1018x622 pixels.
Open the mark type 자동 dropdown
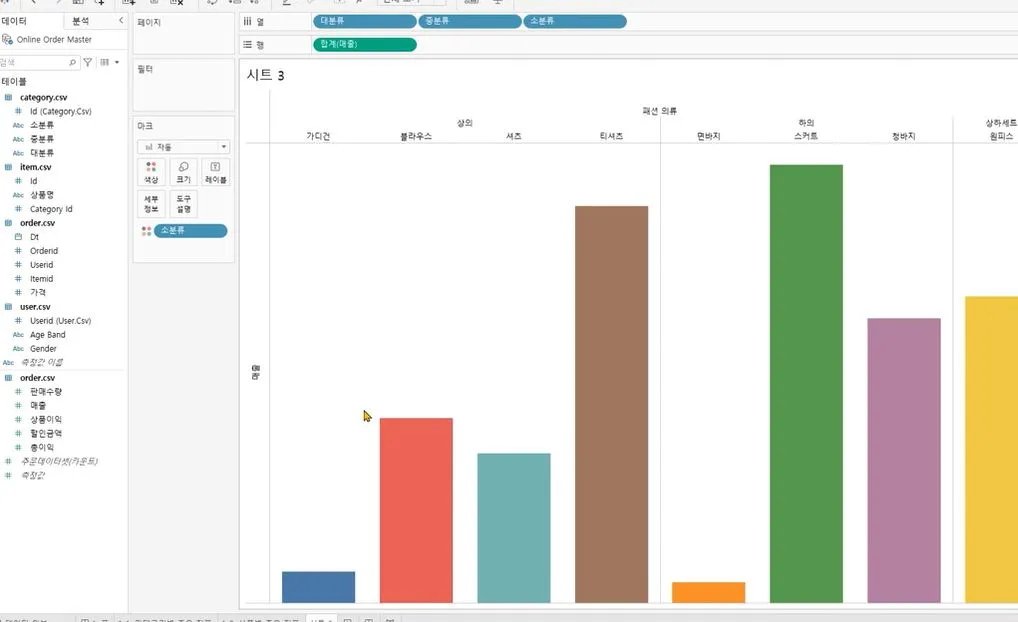tap(184, 147)
